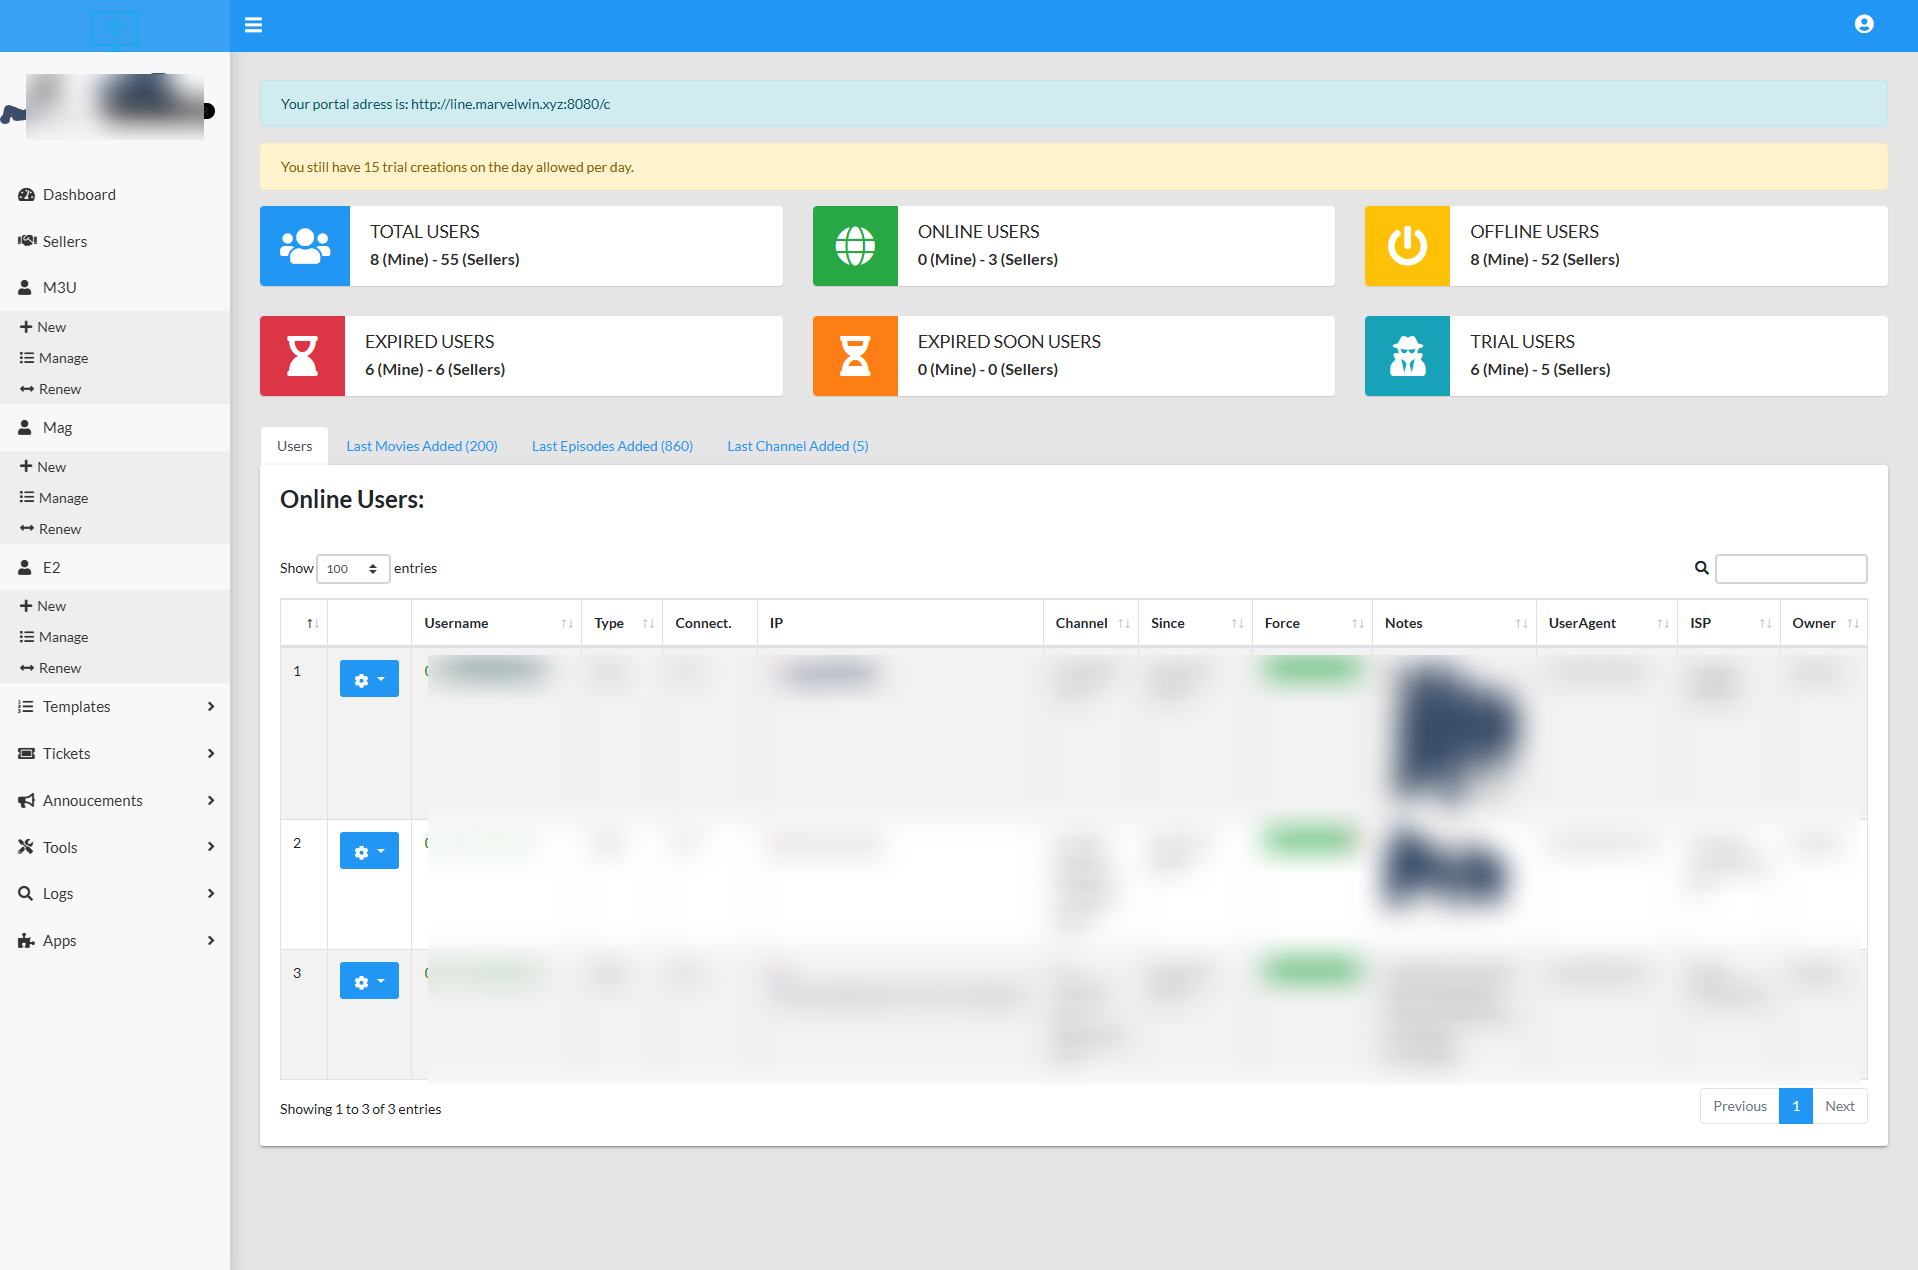
Task: Go to the Next page button
Action: click(x=1839, y=1106)
